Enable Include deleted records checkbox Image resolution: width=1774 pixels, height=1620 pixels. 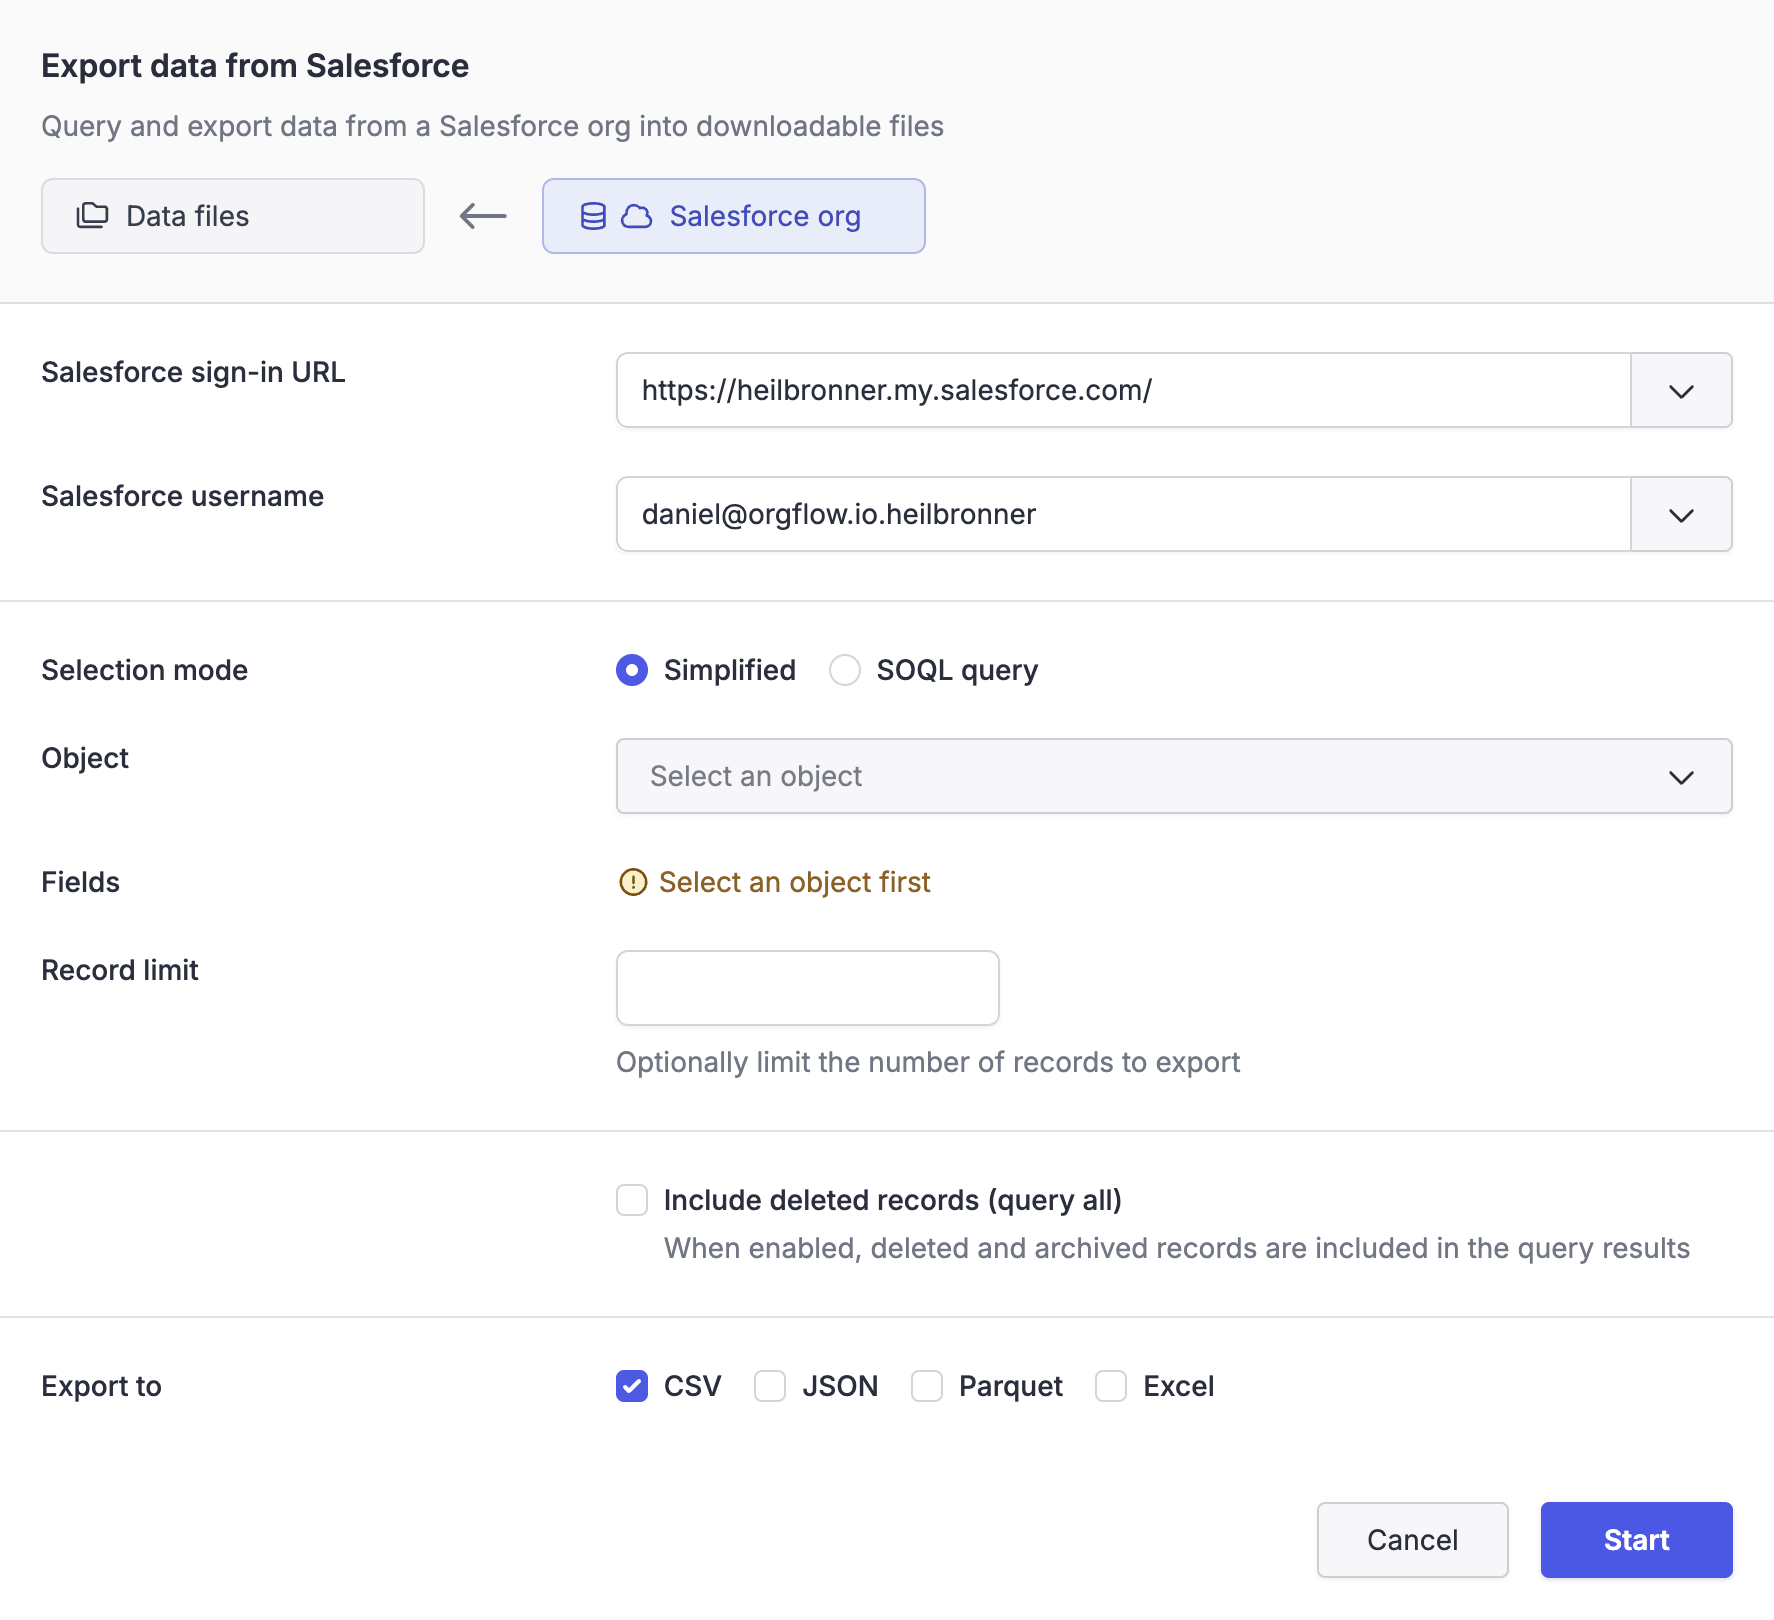632,1200
